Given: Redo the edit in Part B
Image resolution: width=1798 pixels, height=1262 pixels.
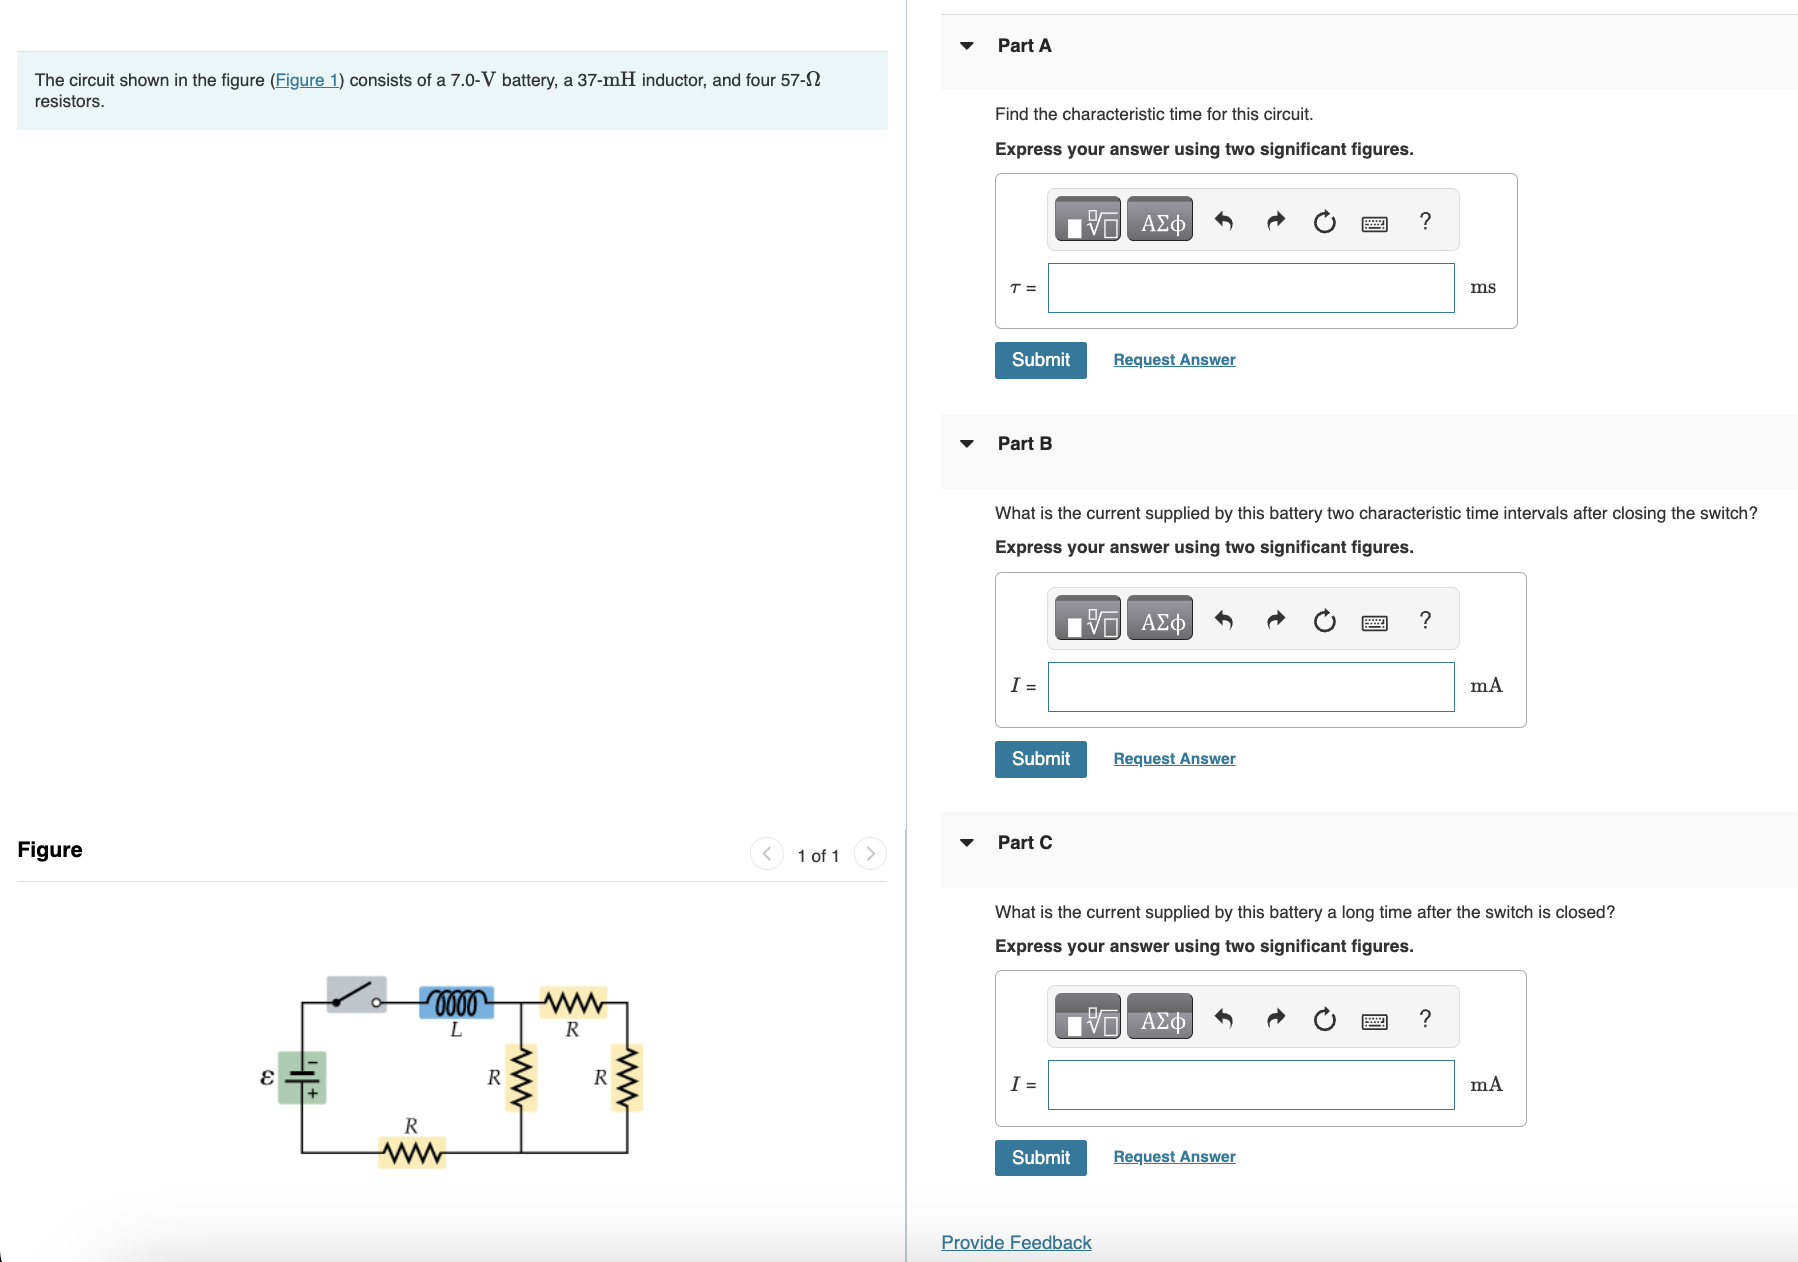Looking at the screenshot, I should [x=1275, y=620].
